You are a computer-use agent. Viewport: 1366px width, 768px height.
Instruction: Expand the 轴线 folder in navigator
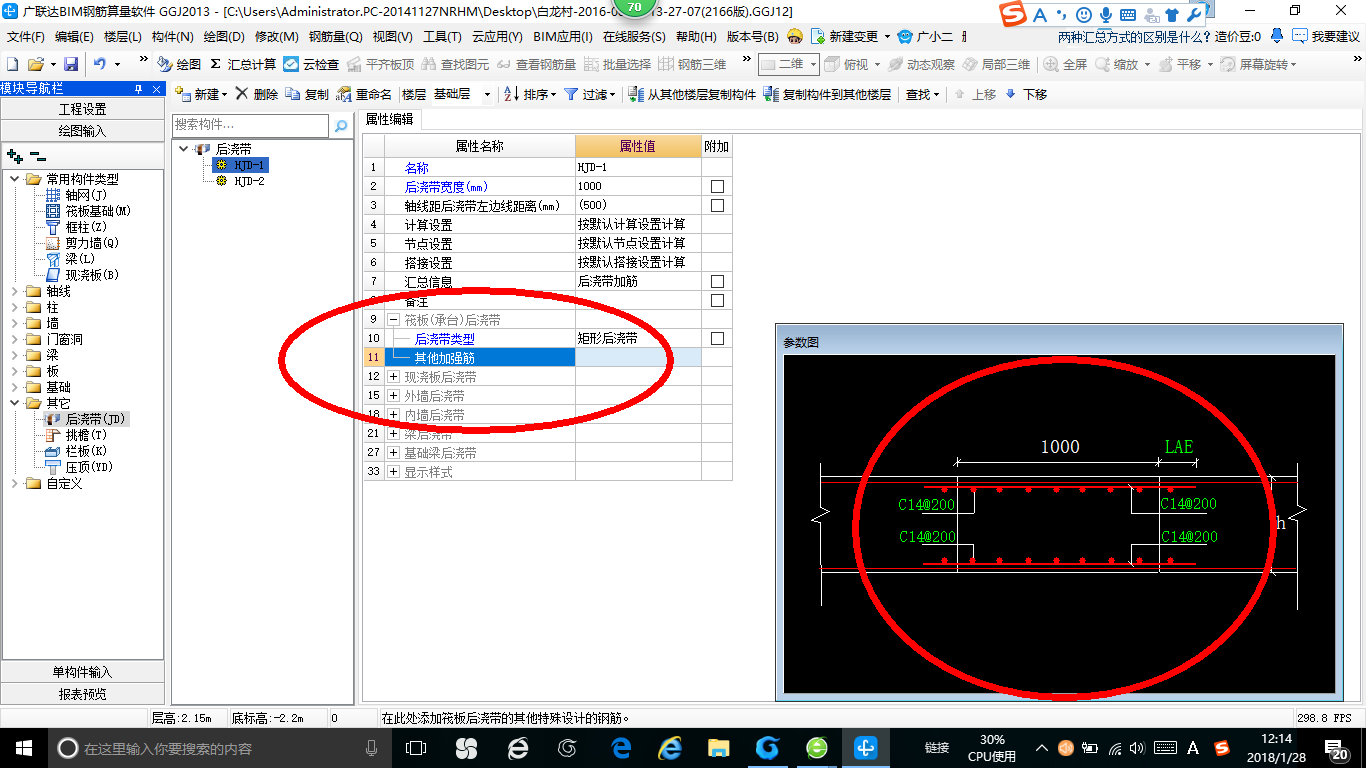tap(14, 291)
